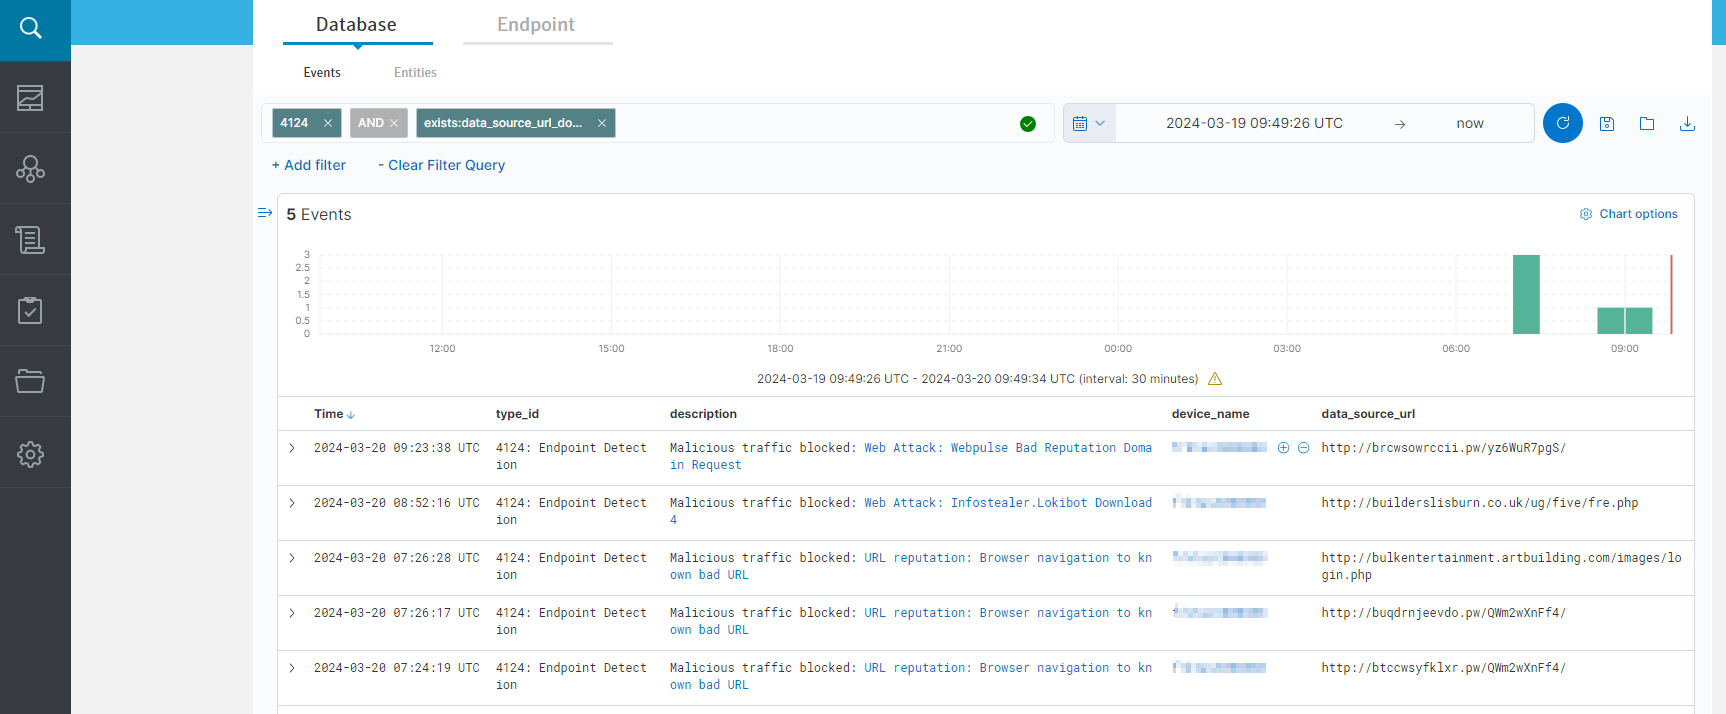This screenshot has width=1726, height=714.
Task: Expand the 09:23:38 event row
Action: click(x=292, y=448)
